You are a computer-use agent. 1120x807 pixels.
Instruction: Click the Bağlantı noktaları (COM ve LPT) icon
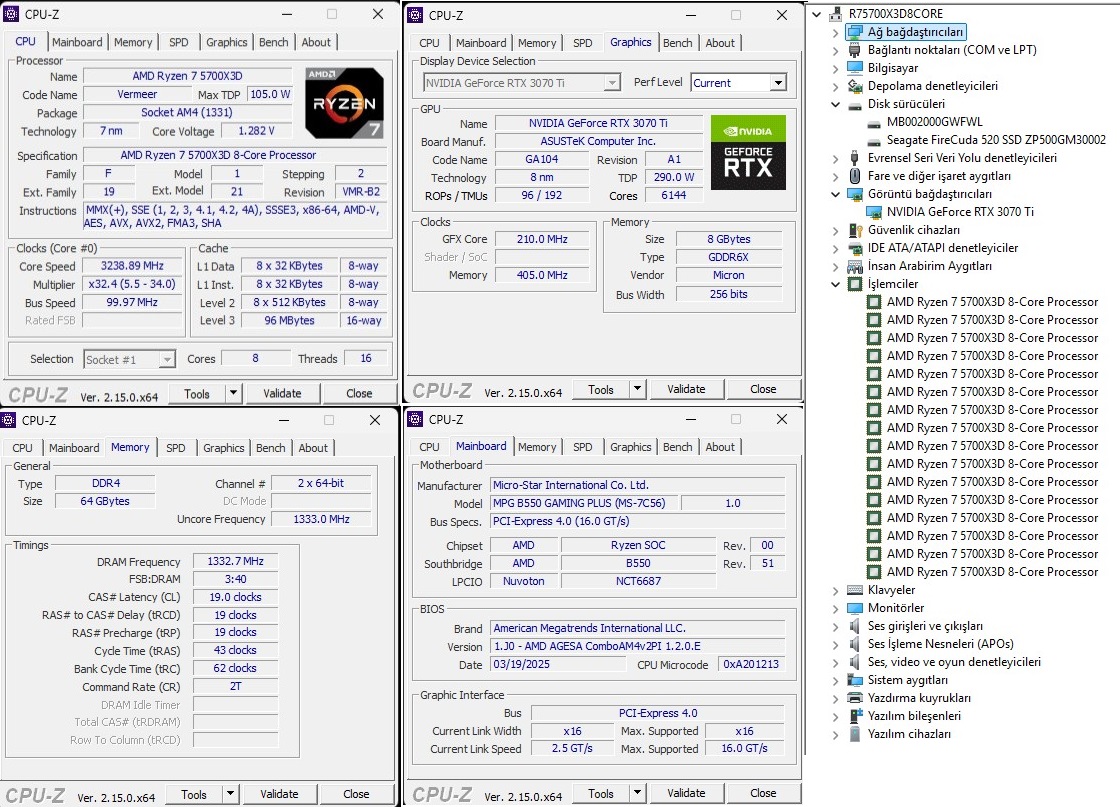click(854, 50)
